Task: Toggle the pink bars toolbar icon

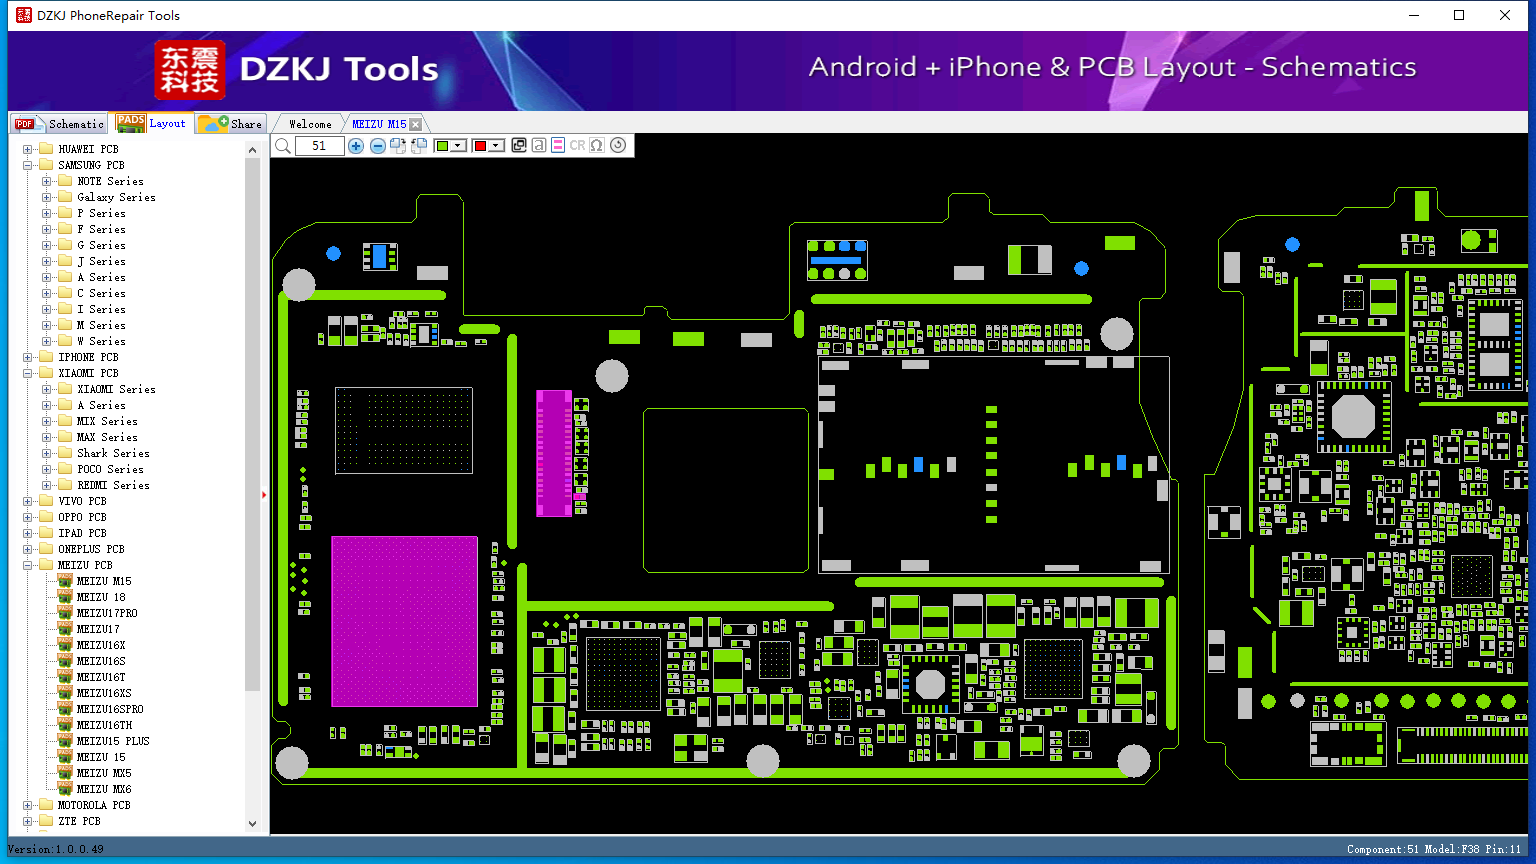Action: 558,146
